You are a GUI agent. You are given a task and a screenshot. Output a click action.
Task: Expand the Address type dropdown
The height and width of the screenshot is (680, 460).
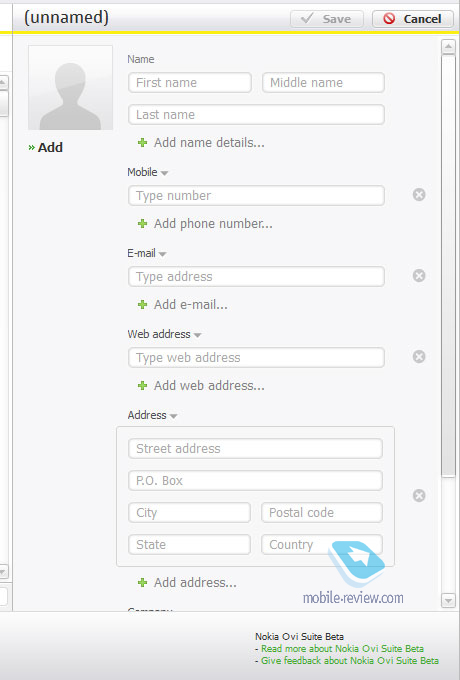click(173, 416)
